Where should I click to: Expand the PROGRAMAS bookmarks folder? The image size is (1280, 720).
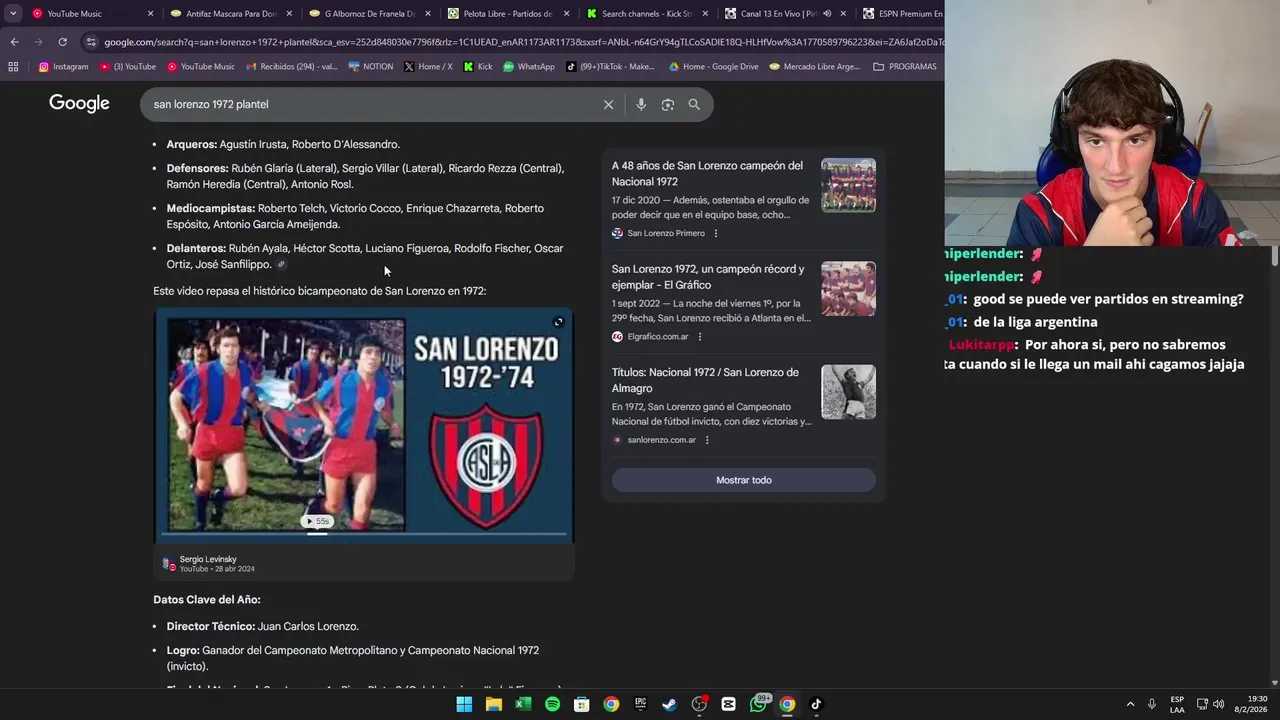(905, 67)
